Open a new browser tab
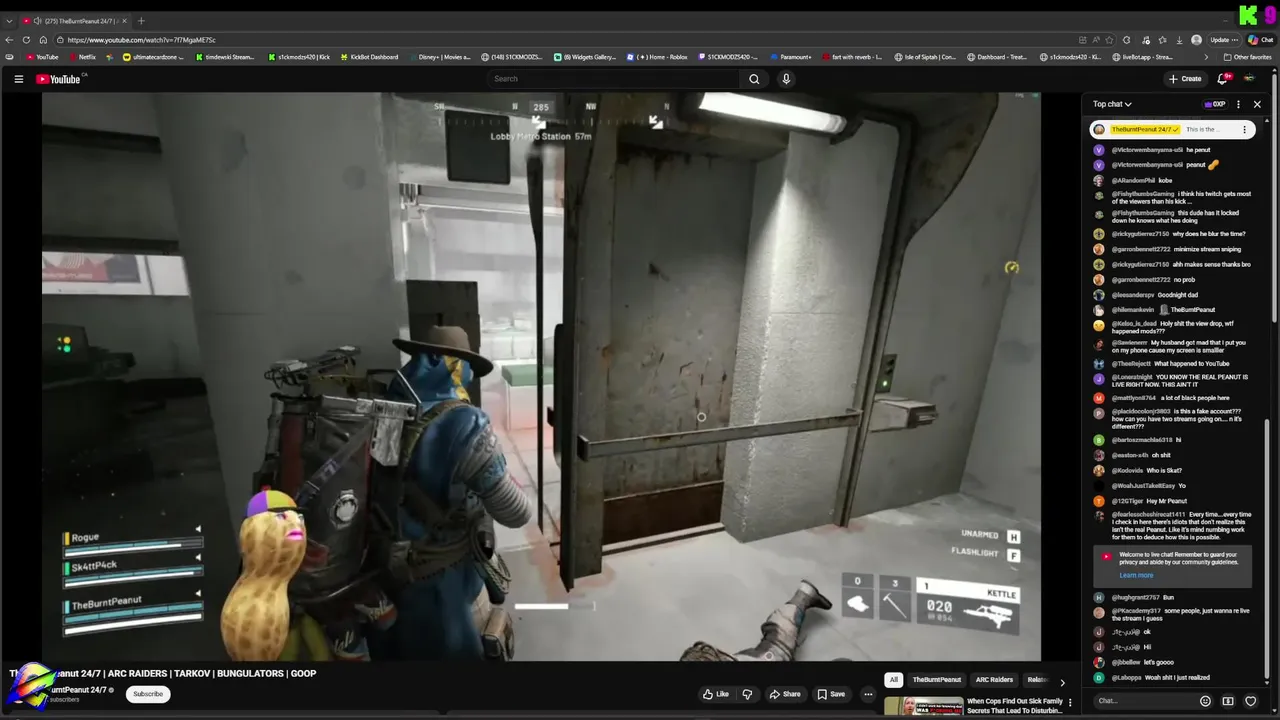1280x720 pixels. 141,21
